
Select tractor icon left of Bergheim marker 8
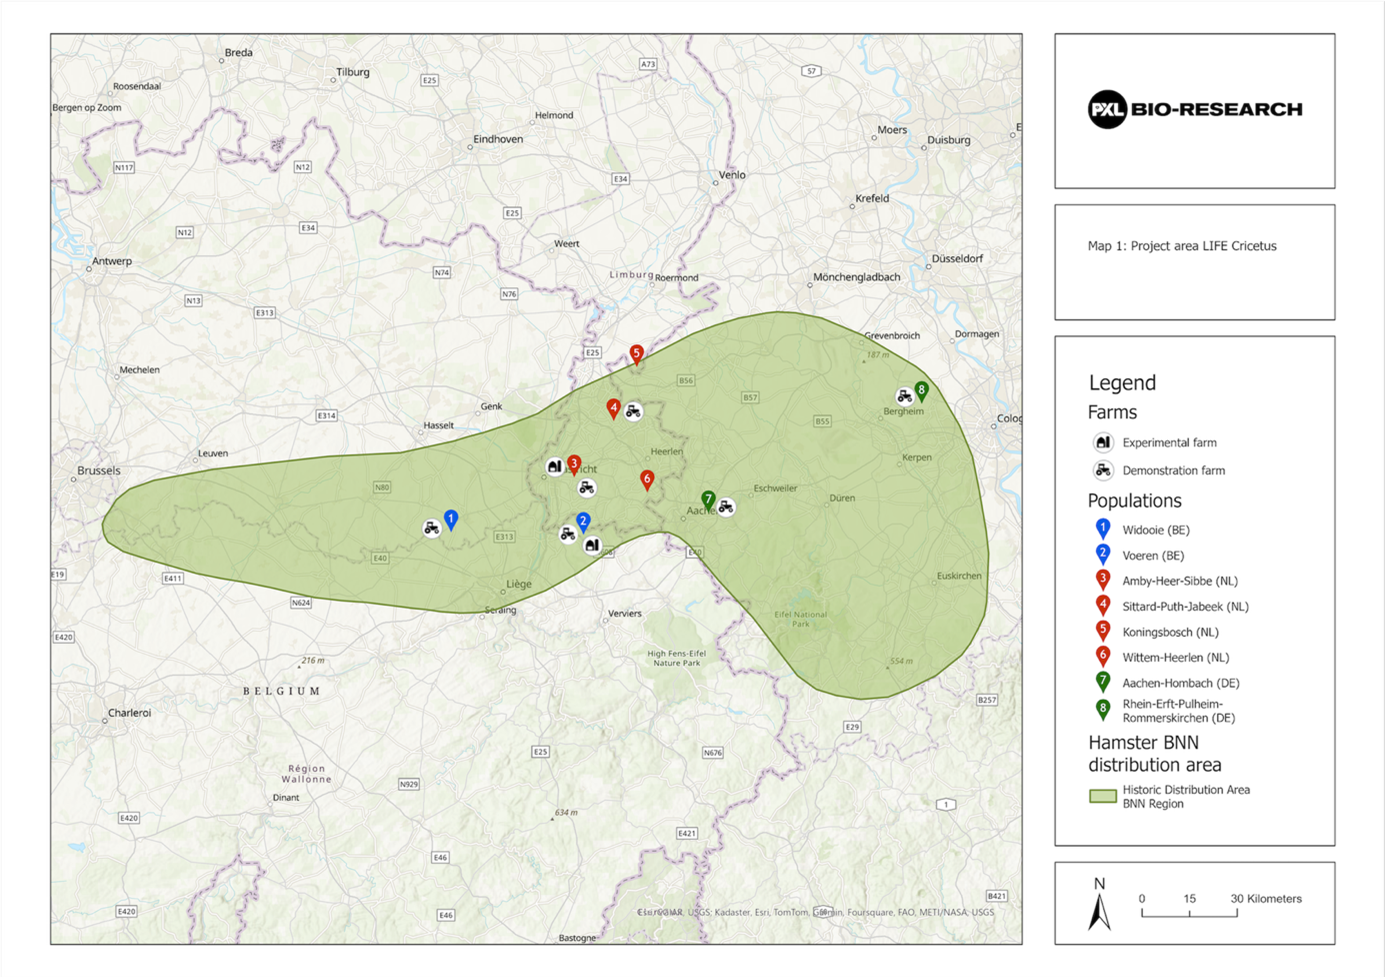[x=904, y=397]
